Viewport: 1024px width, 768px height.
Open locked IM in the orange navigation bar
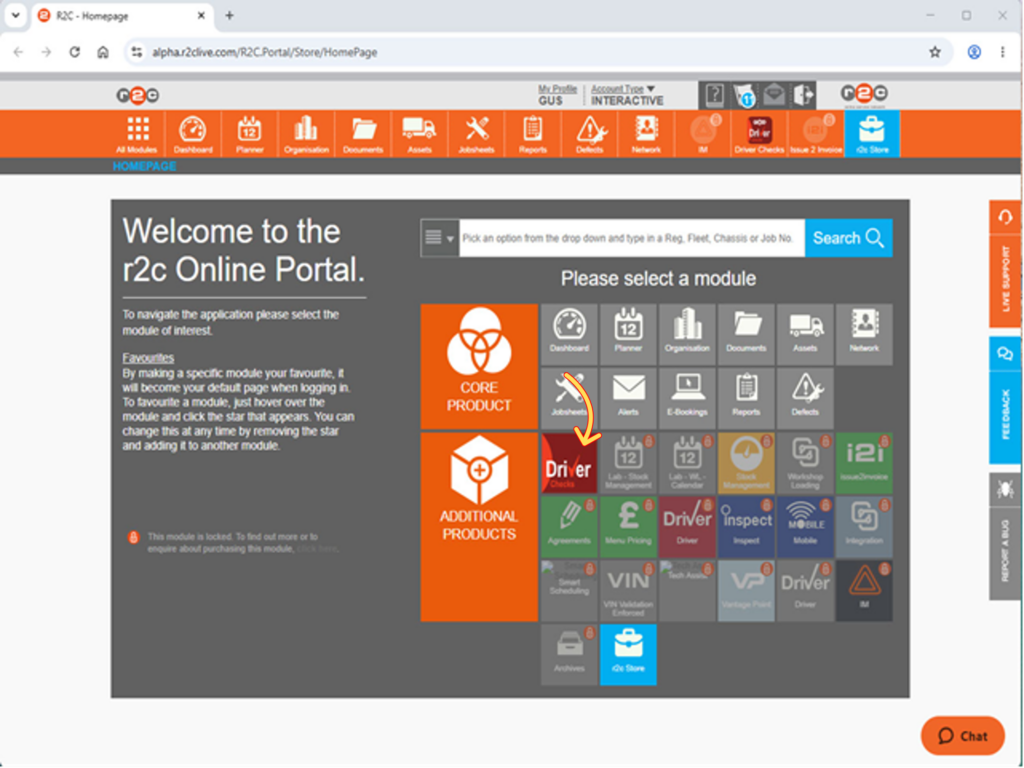(703, 134)
